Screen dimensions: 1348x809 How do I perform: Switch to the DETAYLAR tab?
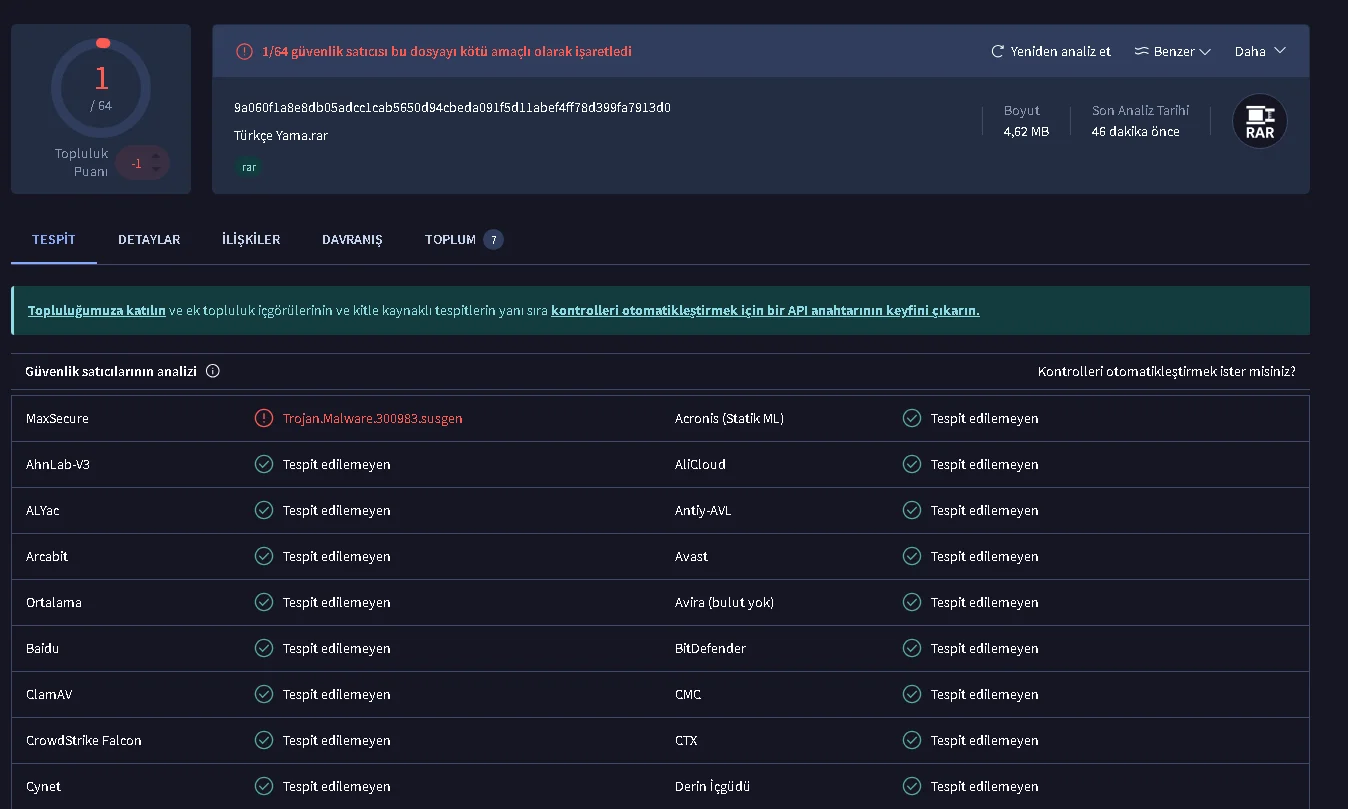[x=149, y=240]
